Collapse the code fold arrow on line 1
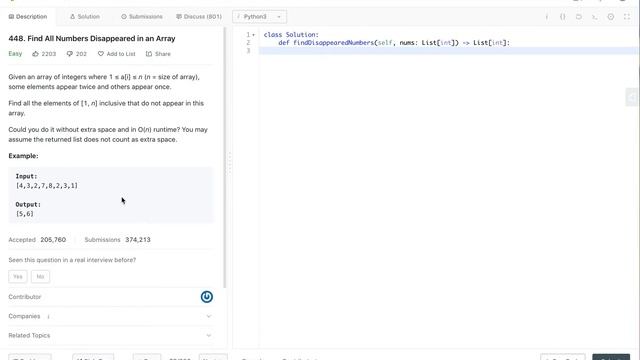This screenshot has width=640, height=360. click(x=253, y=35)
